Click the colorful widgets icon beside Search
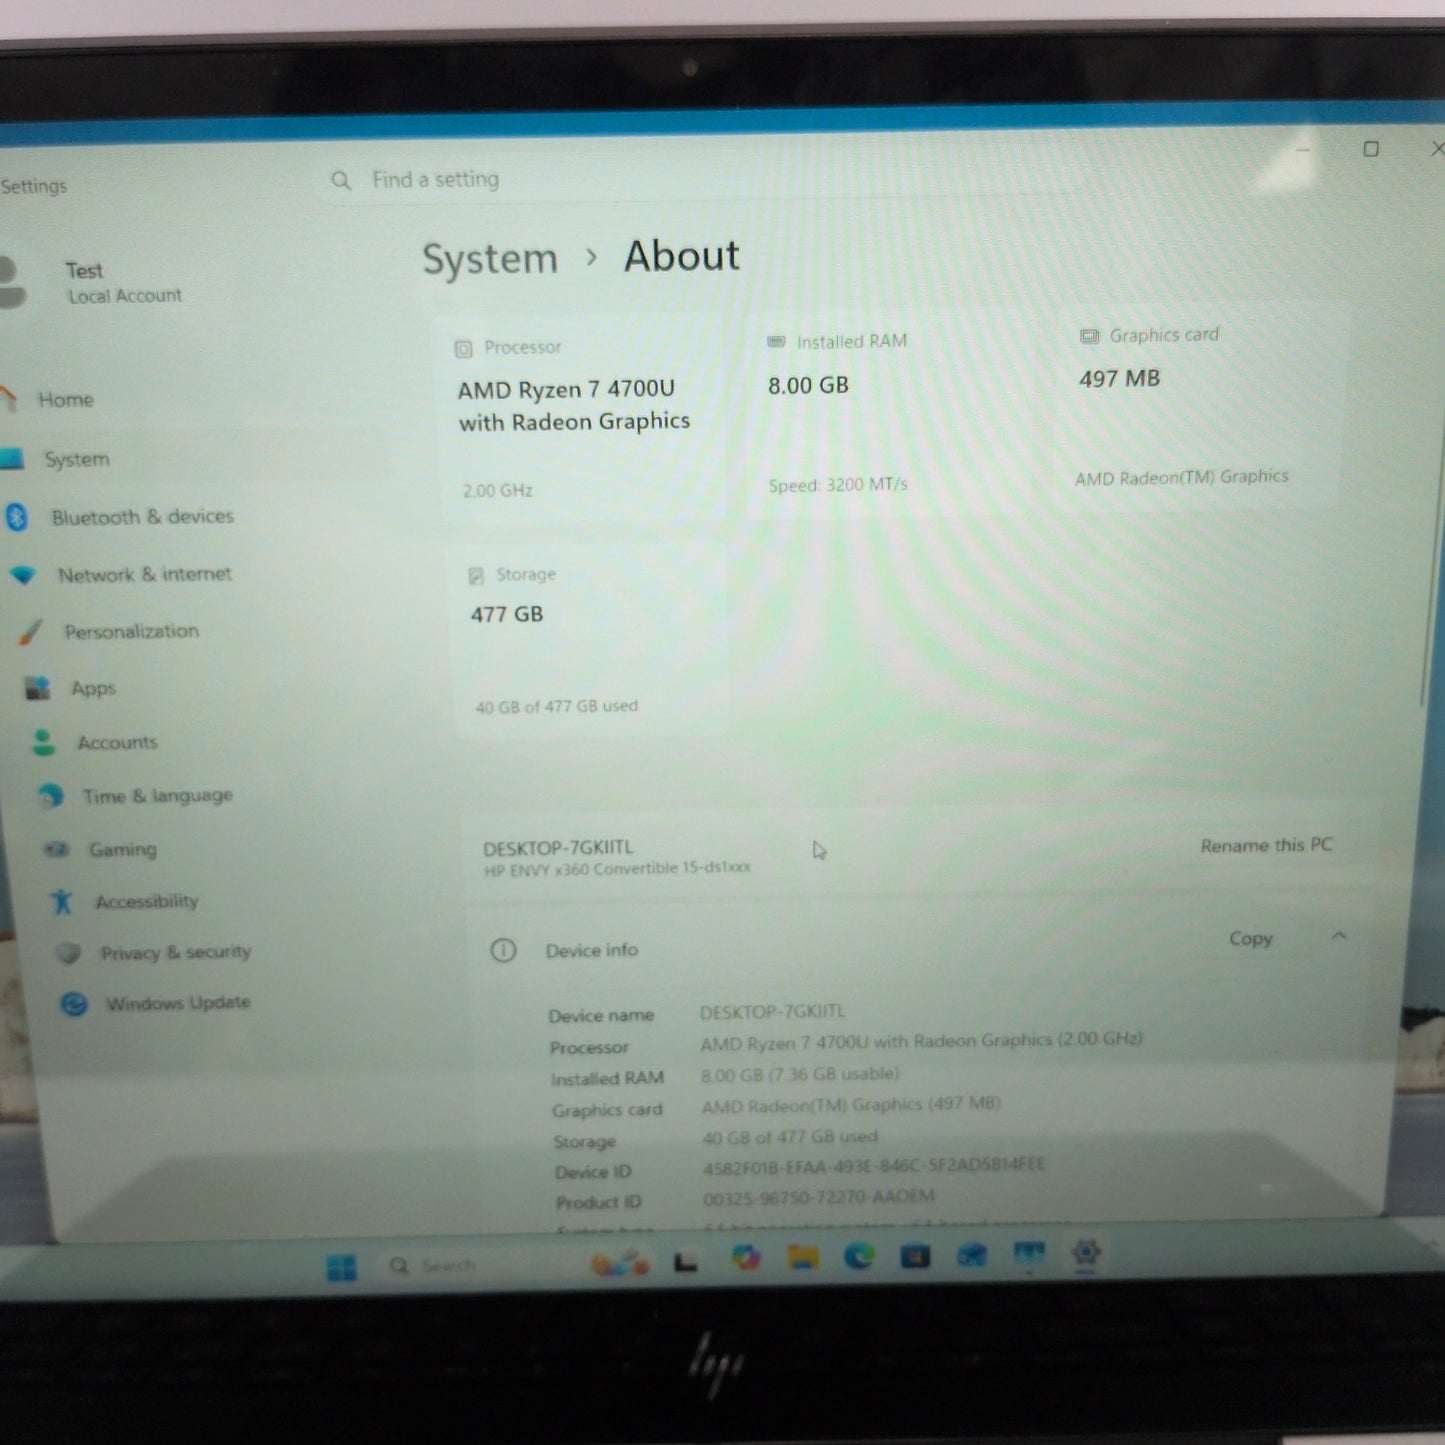1445x1445 pixels. pyautogui.click(x=620, y=1265)
